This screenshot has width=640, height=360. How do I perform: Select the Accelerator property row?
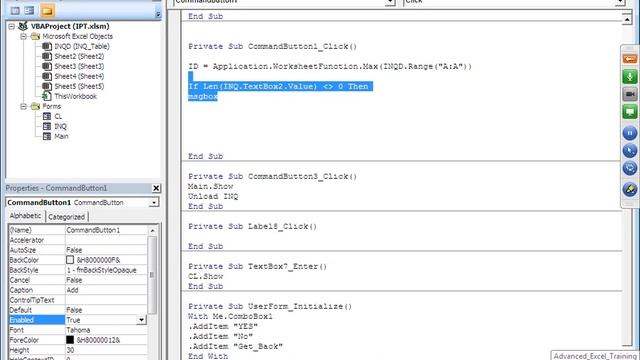[x=78, y=240]
